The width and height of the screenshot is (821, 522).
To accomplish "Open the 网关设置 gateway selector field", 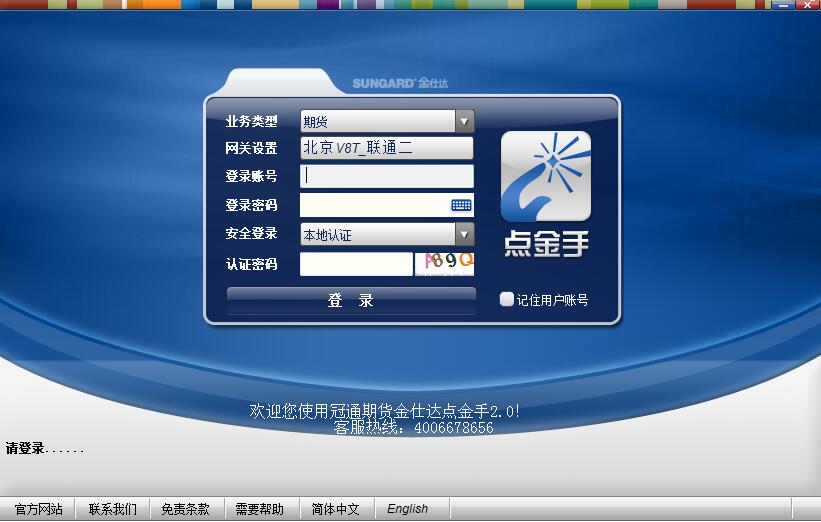I will tap(387, 148).
